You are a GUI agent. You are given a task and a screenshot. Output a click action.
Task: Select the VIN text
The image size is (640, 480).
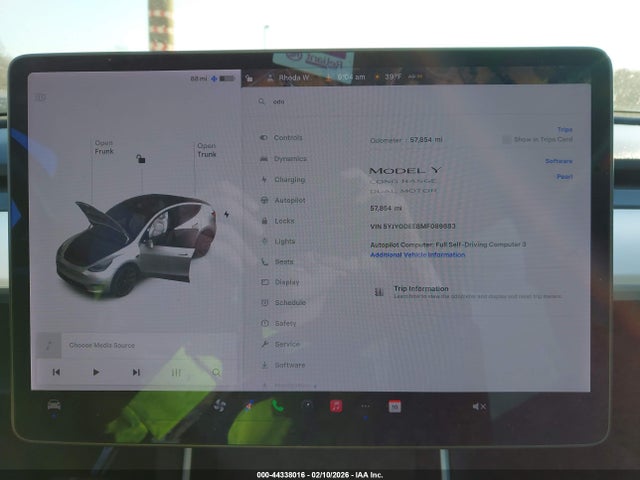[x=413, y=226]
